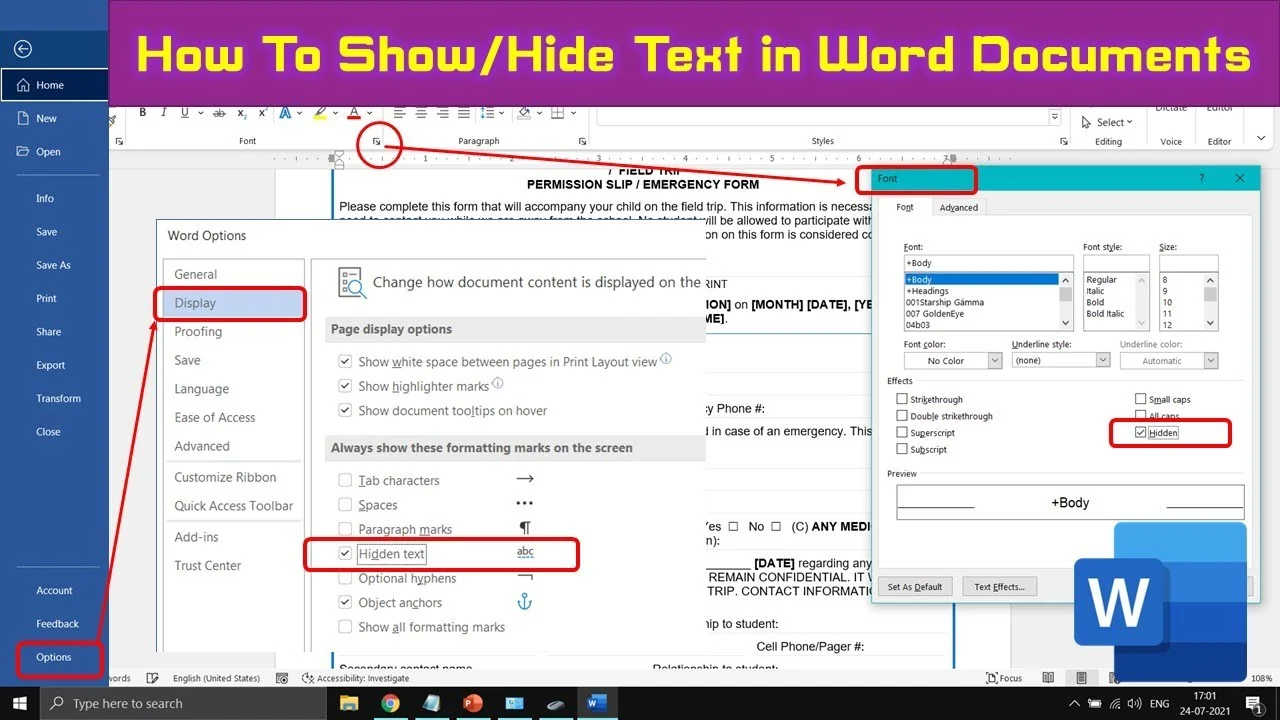Viewport: 1280px width, 720px height.
Task: Apply the red Font Color swatch
Action: tap(354, 113)
